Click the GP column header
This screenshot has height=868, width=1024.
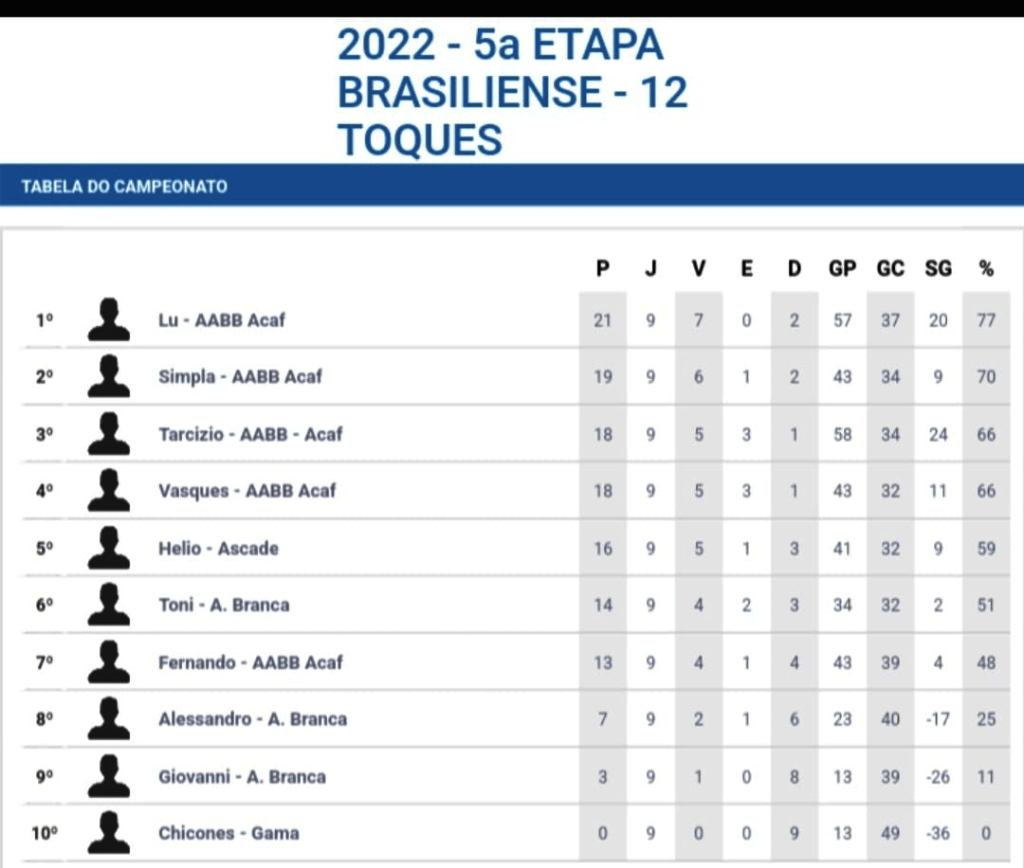[x=842, y=268]
